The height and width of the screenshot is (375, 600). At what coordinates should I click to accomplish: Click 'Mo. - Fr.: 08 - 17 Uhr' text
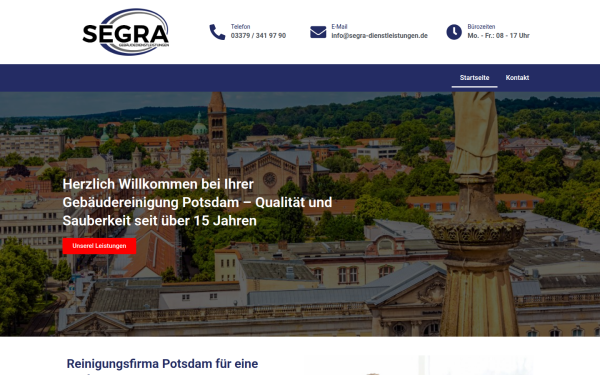[x=498, y=36]
